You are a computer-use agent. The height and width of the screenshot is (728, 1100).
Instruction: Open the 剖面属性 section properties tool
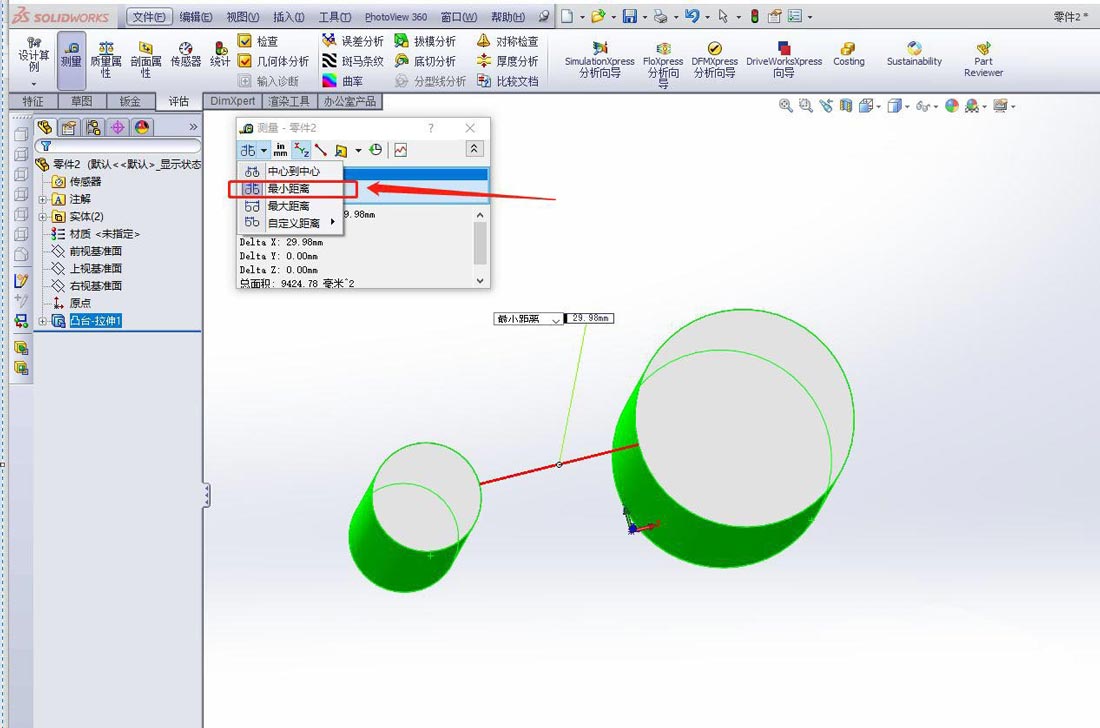(x=146, y=60)
